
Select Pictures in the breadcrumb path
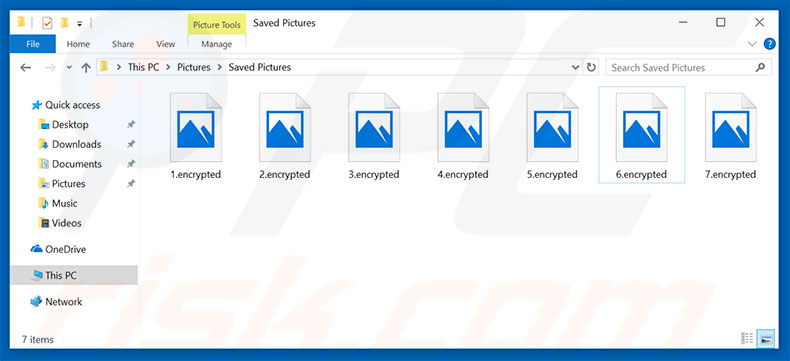193,67
